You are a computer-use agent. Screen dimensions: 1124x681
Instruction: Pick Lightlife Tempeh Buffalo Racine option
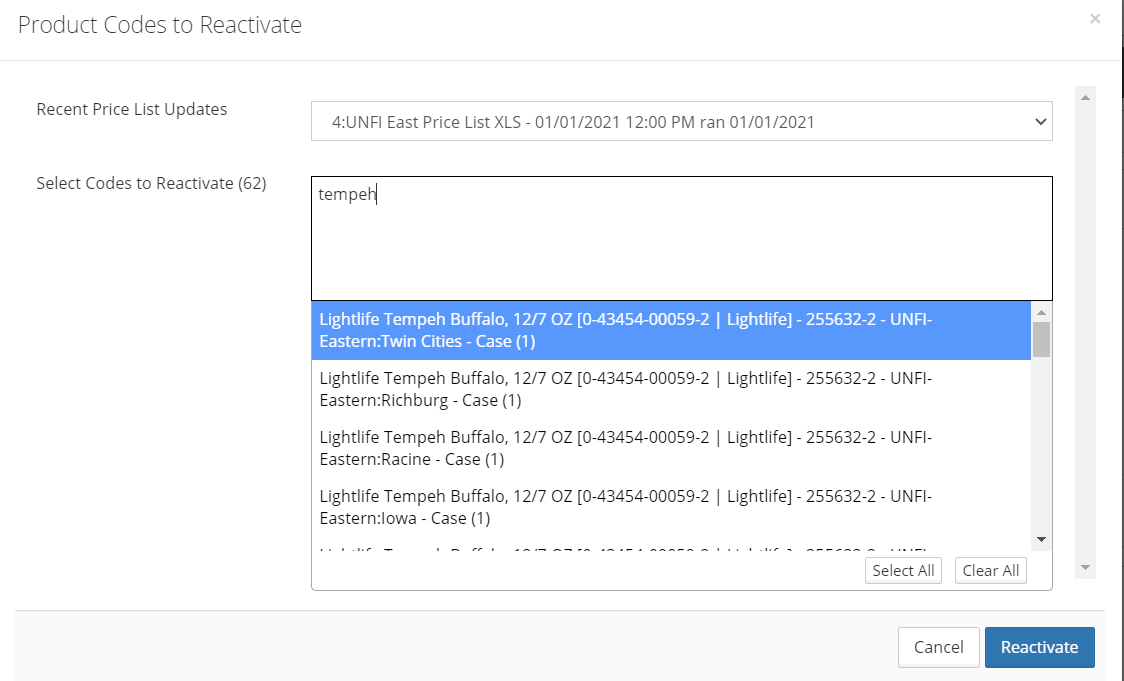pyautogui.click(x=670, y=448)
